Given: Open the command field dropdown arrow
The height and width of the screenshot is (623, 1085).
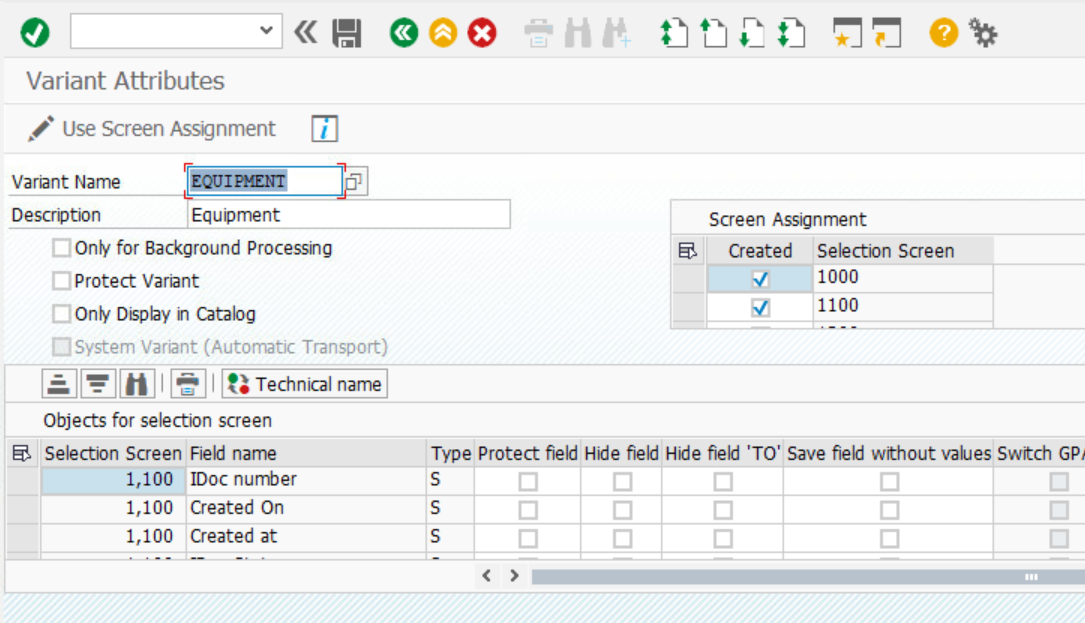Looking at the screenshot, I should 266,30.
